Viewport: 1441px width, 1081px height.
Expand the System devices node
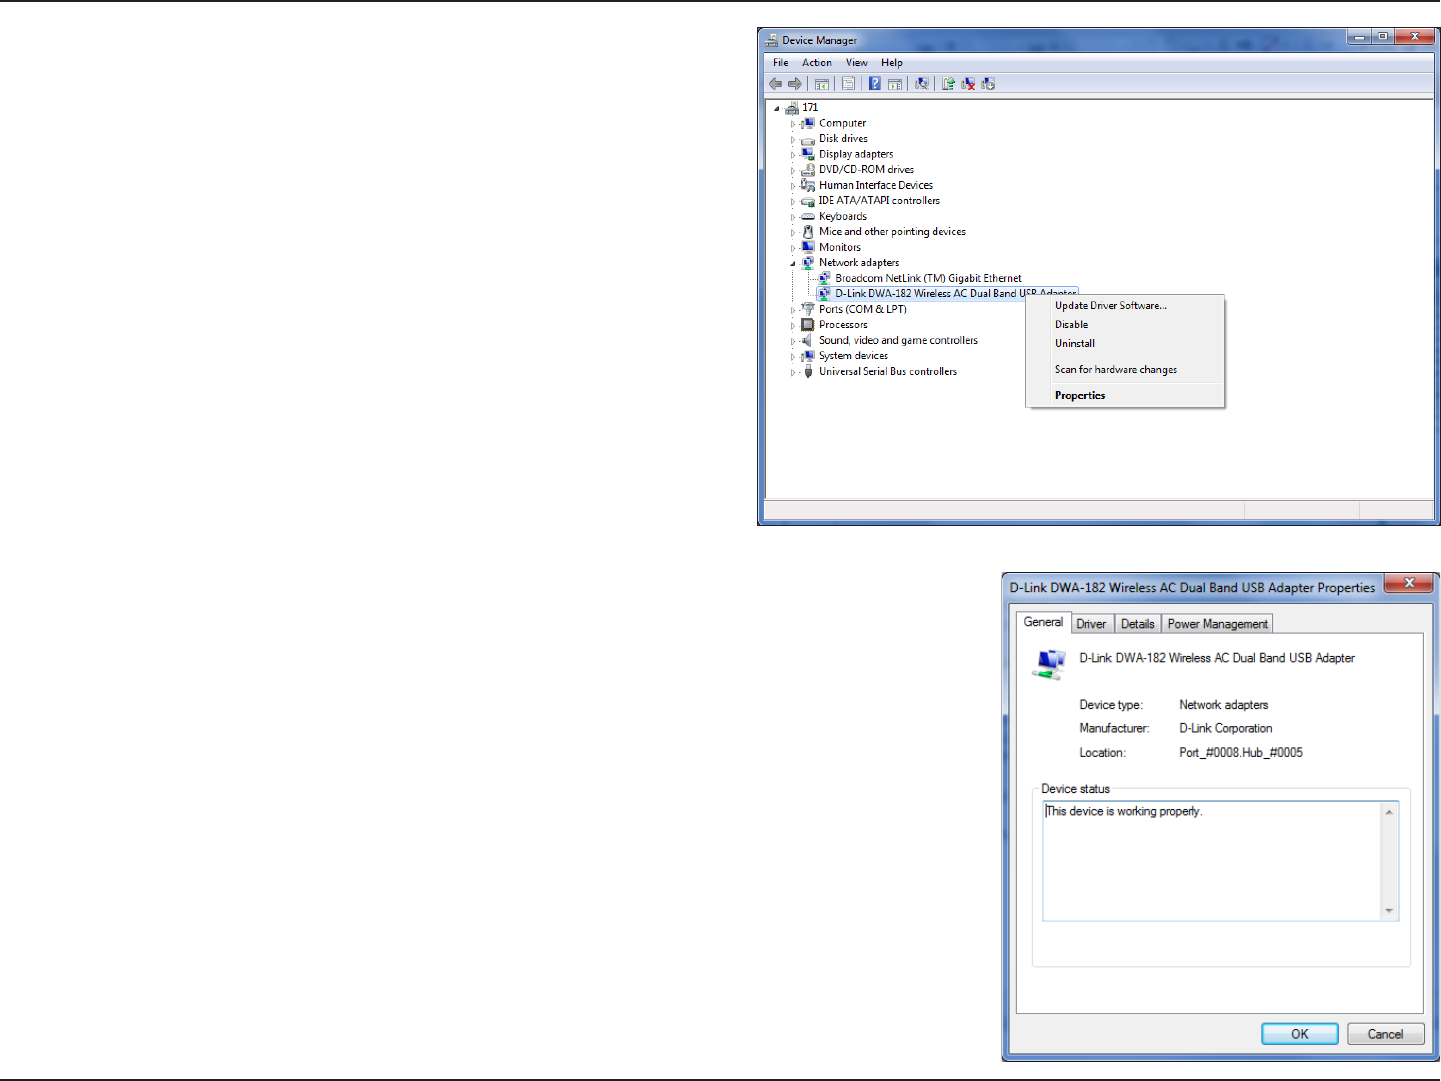coord(793,356)
